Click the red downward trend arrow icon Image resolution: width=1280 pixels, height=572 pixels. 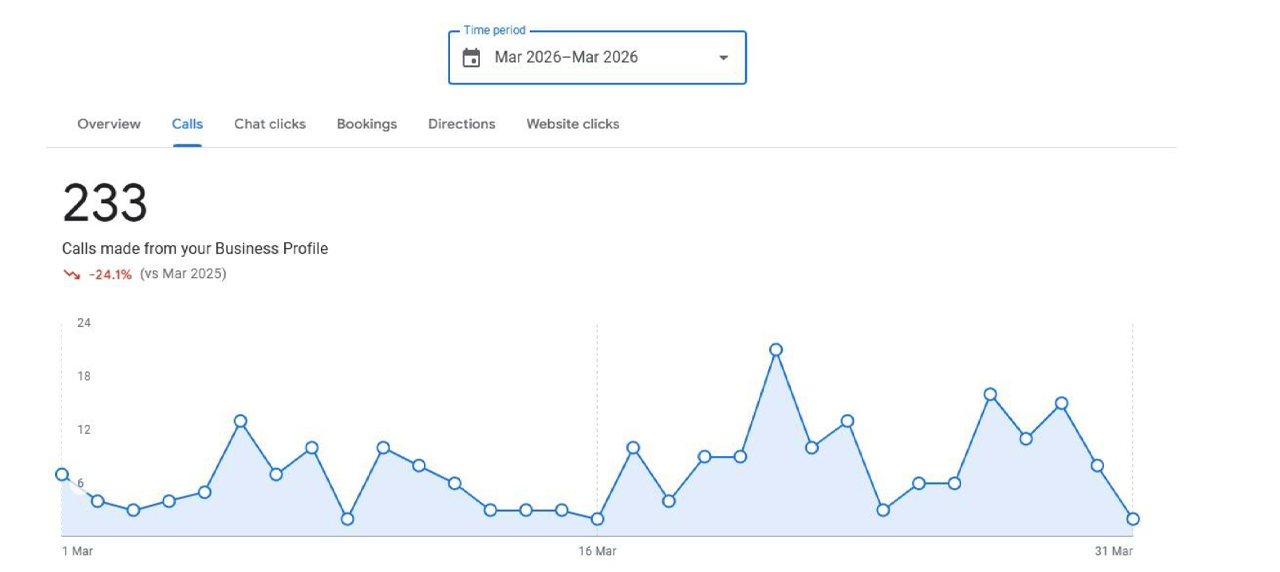(71, 274)
